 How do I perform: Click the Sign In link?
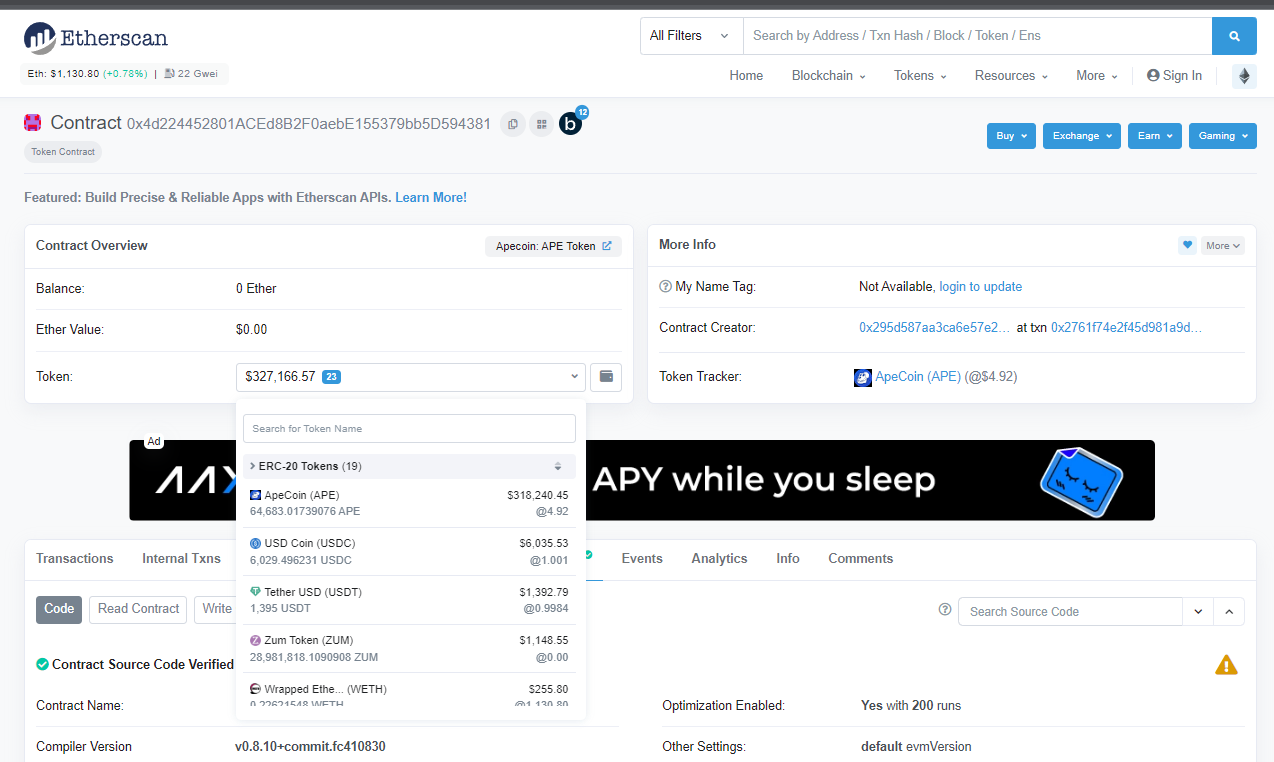(x=1174, y=76)
